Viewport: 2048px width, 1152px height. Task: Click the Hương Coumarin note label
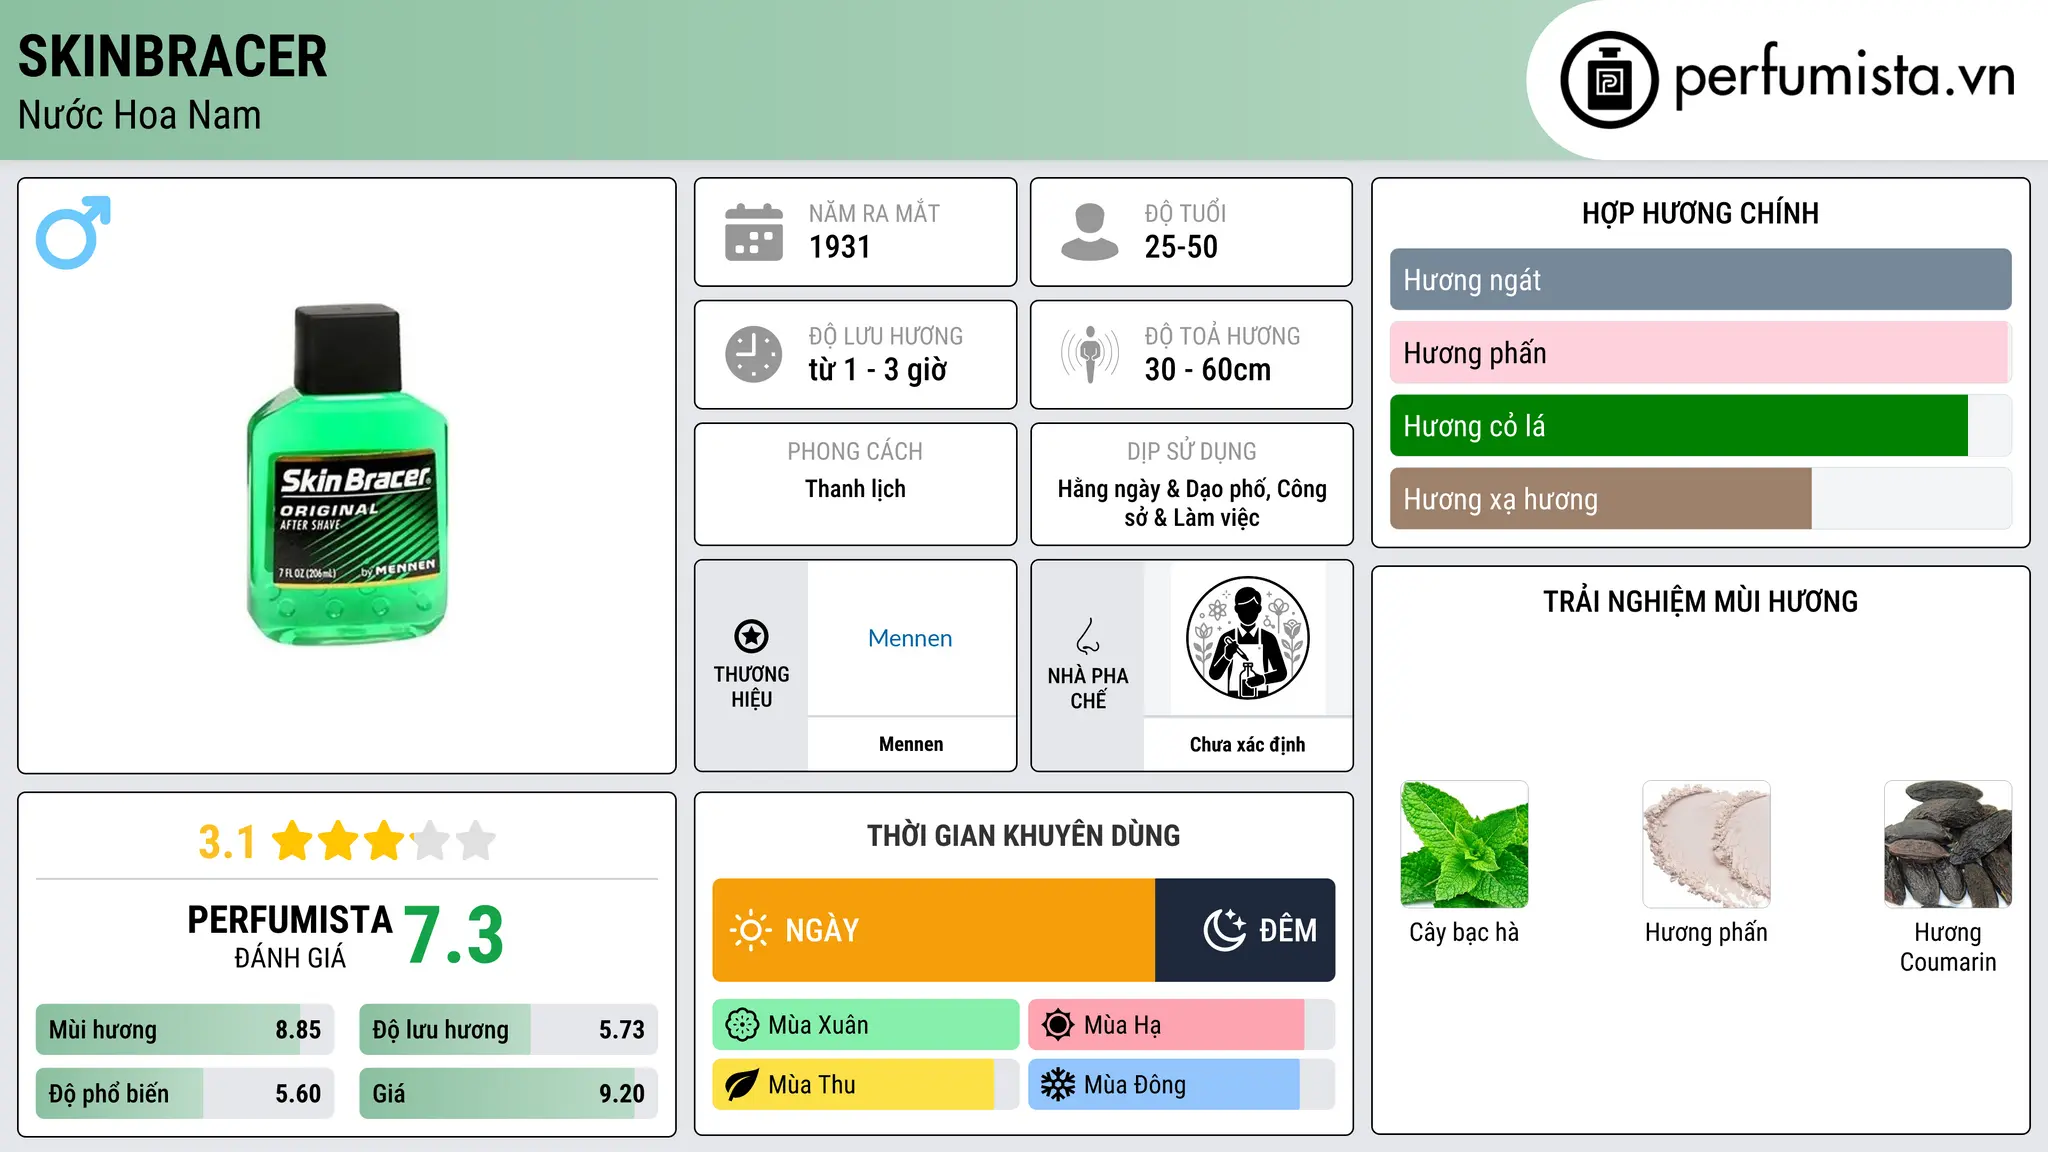coord(1948,947)
